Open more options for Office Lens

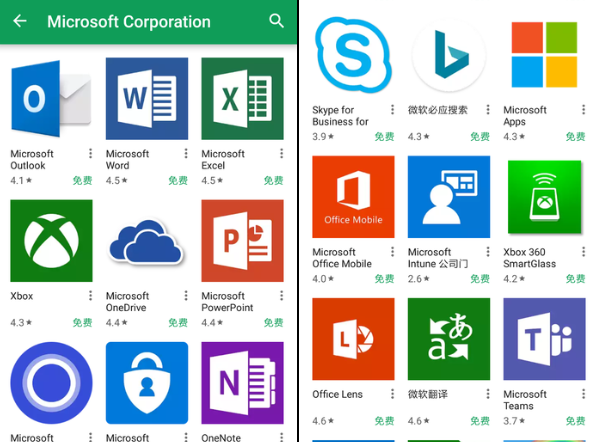393,394
